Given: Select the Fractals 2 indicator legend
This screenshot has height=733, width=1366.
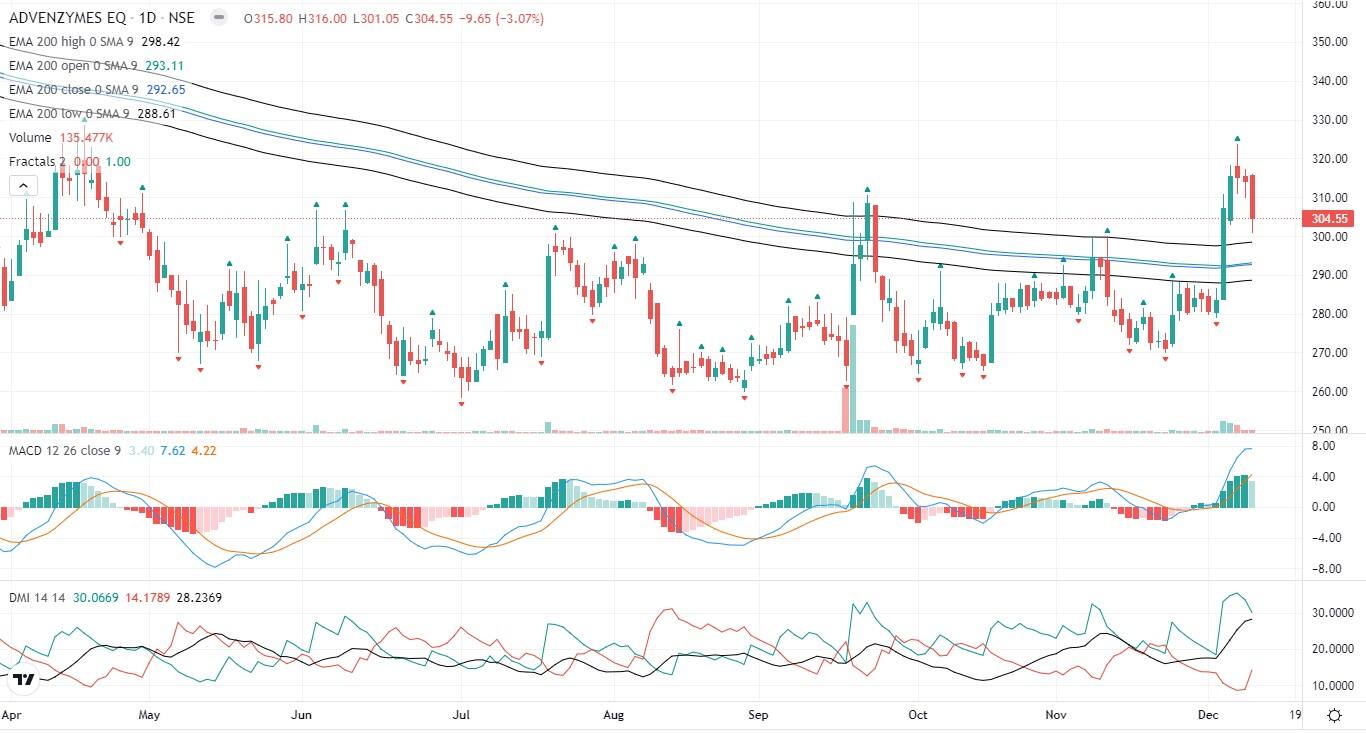Looking at the screenshot, I should coord(39,161).
